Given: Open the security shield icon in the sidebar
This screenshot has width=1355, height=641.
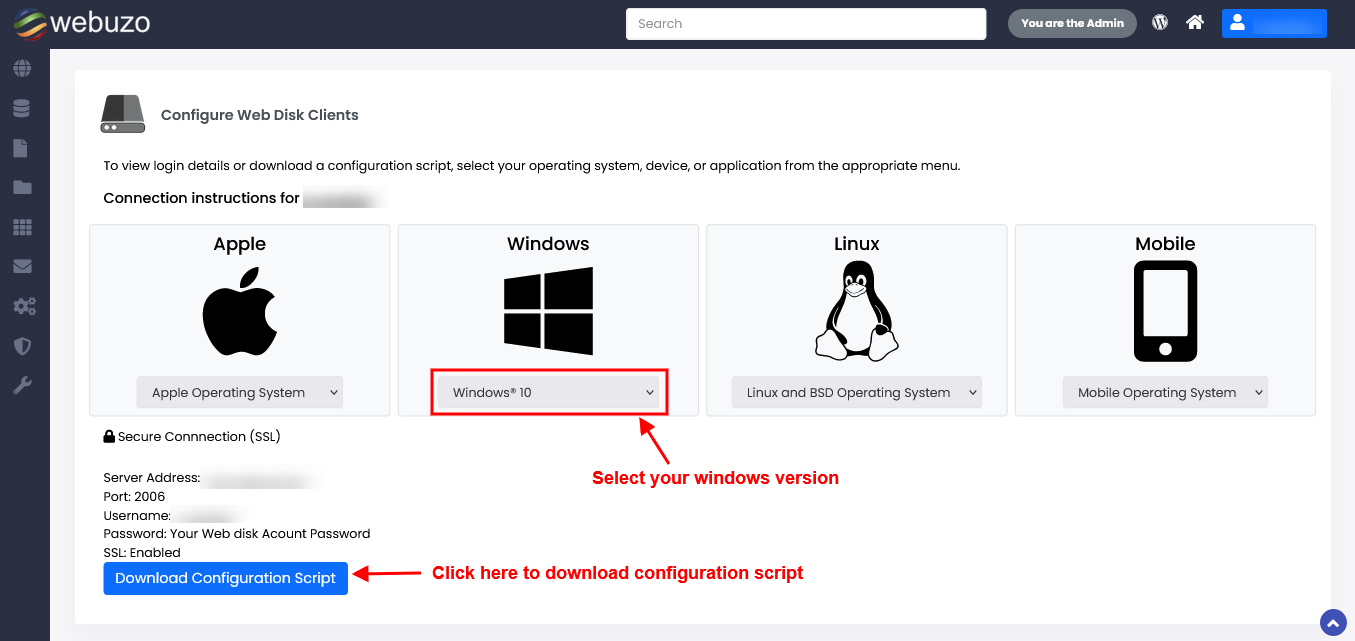Looking at the screenshot, I should (24, 345).
